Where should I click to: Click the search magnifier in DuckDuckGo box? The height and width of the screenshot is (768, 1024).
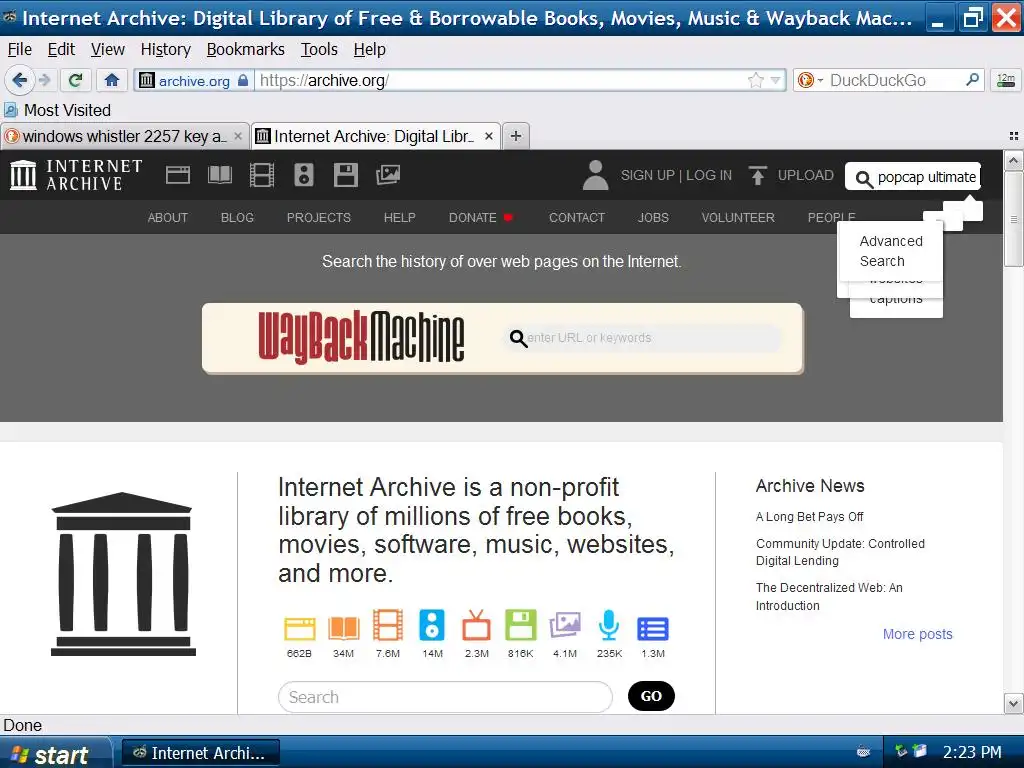[x=972, y=80]
